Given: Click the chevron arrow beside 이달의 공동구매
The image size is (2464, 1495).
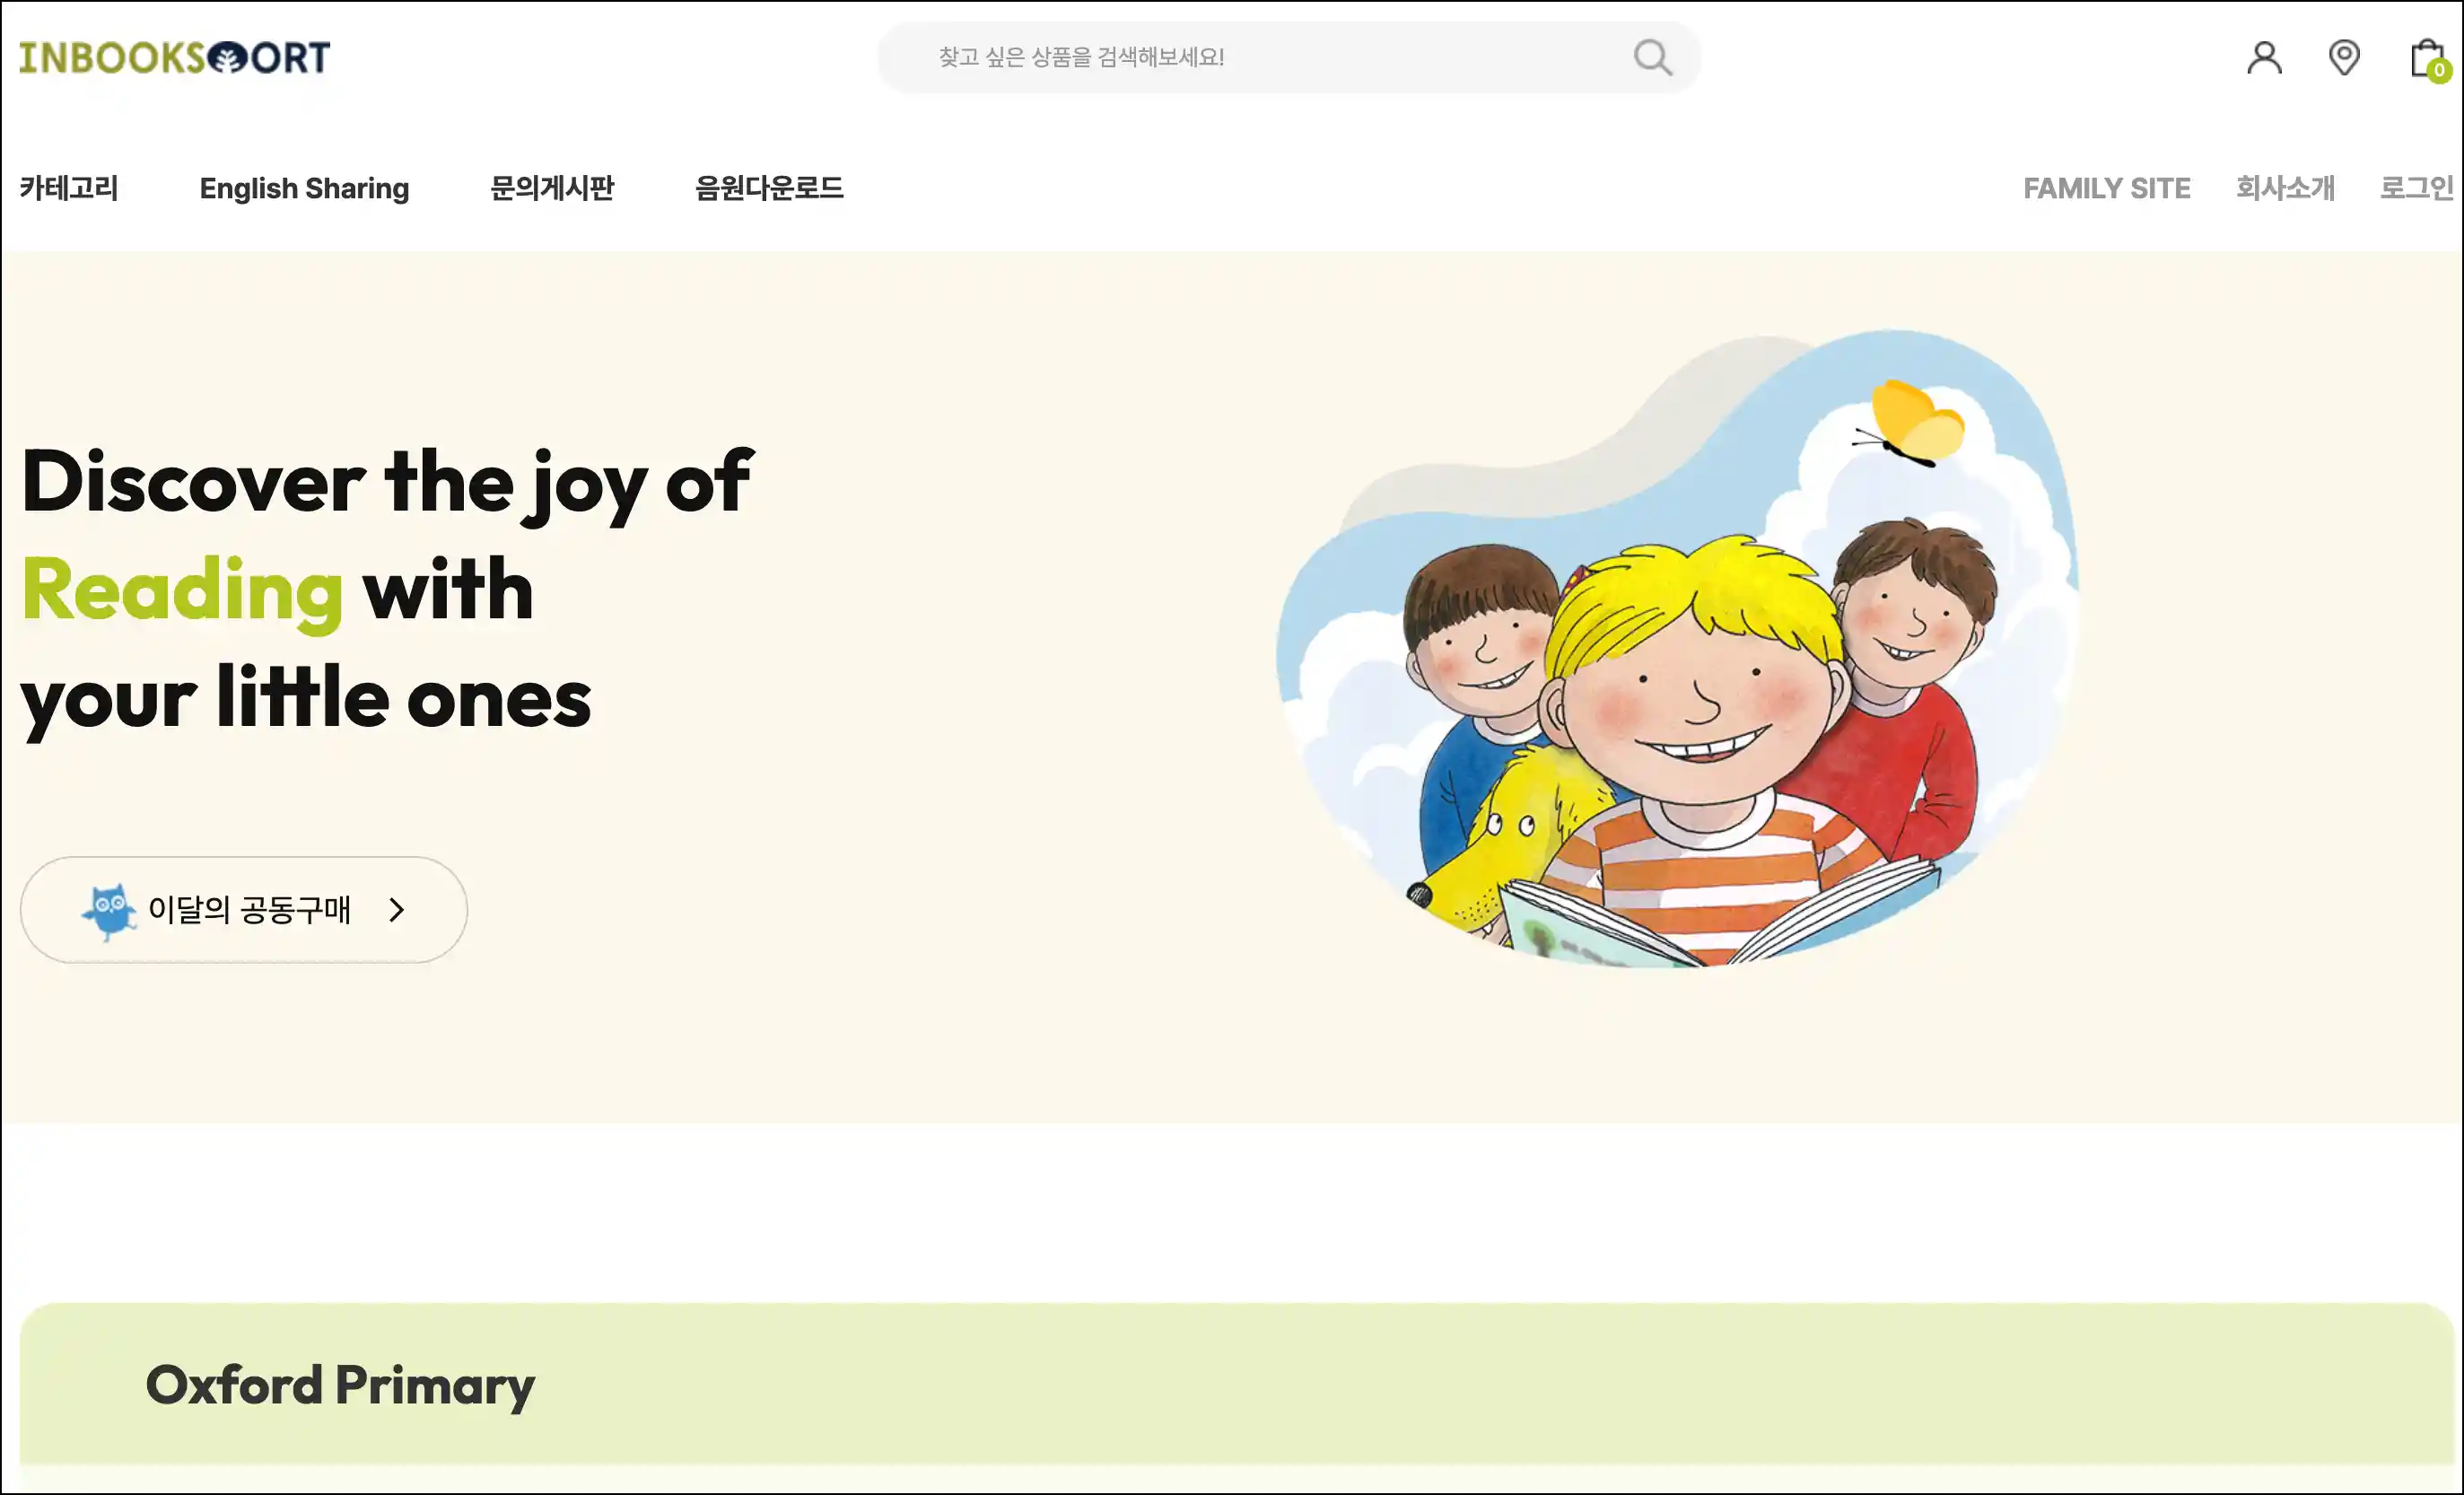Looking at the screenshot, I should pos(397,909).
